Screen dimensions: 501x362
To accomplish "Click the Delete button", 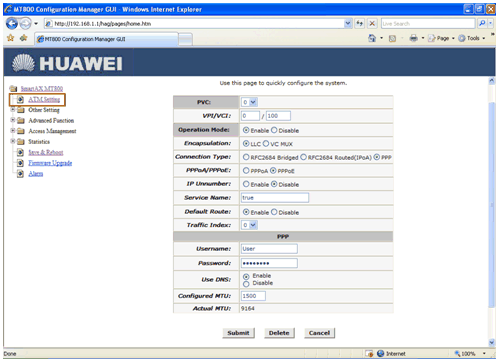I will [279, 333].
